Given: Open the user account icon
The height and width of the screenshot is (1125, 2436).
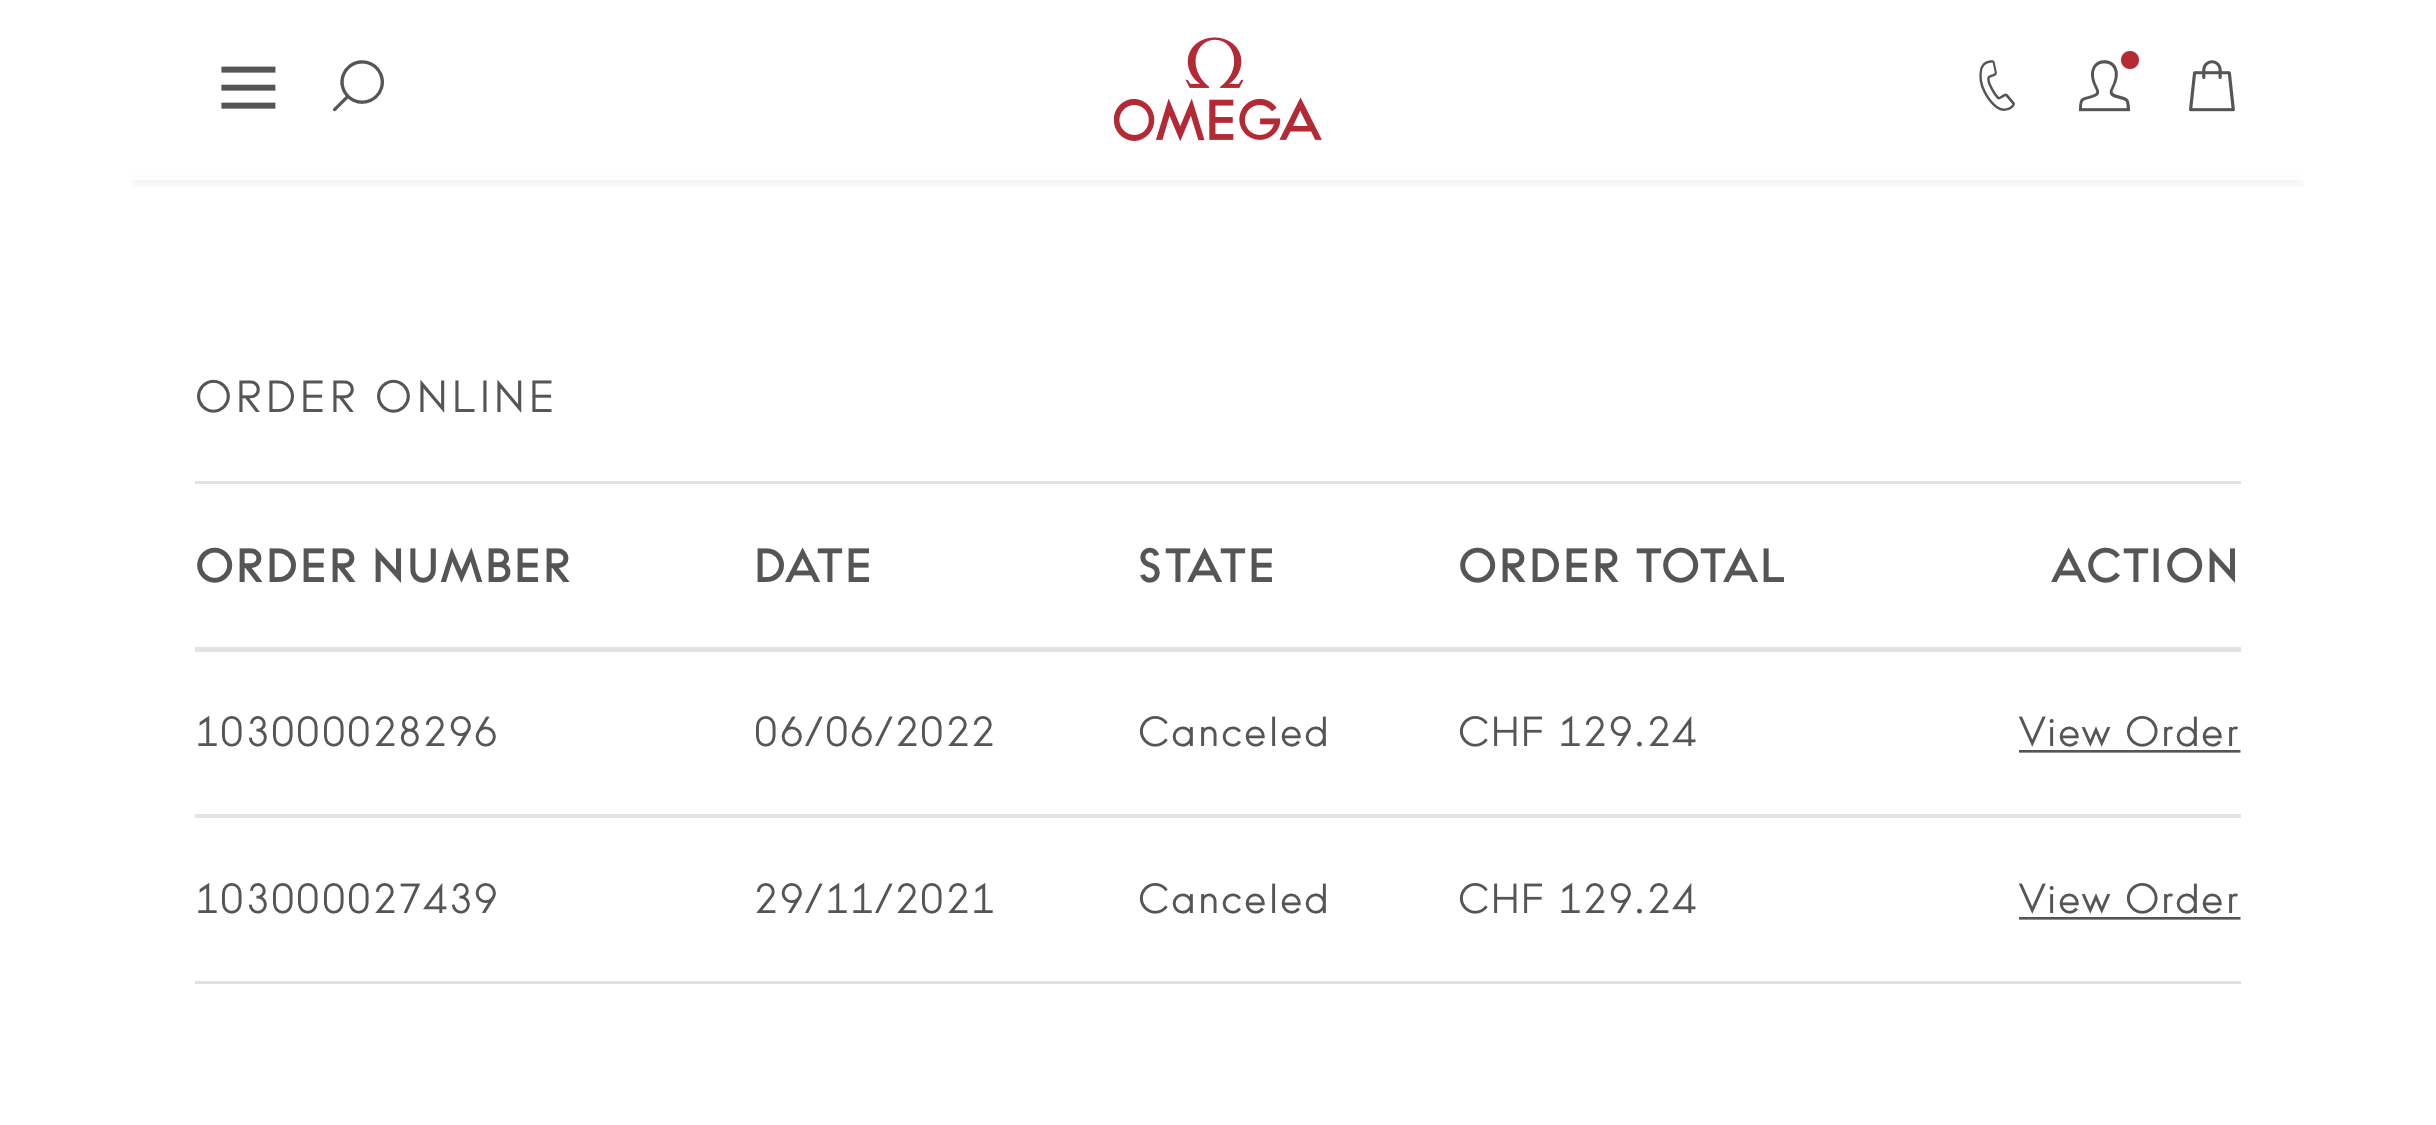Looking at the screenshot, I should click(x=2105, y=86).
